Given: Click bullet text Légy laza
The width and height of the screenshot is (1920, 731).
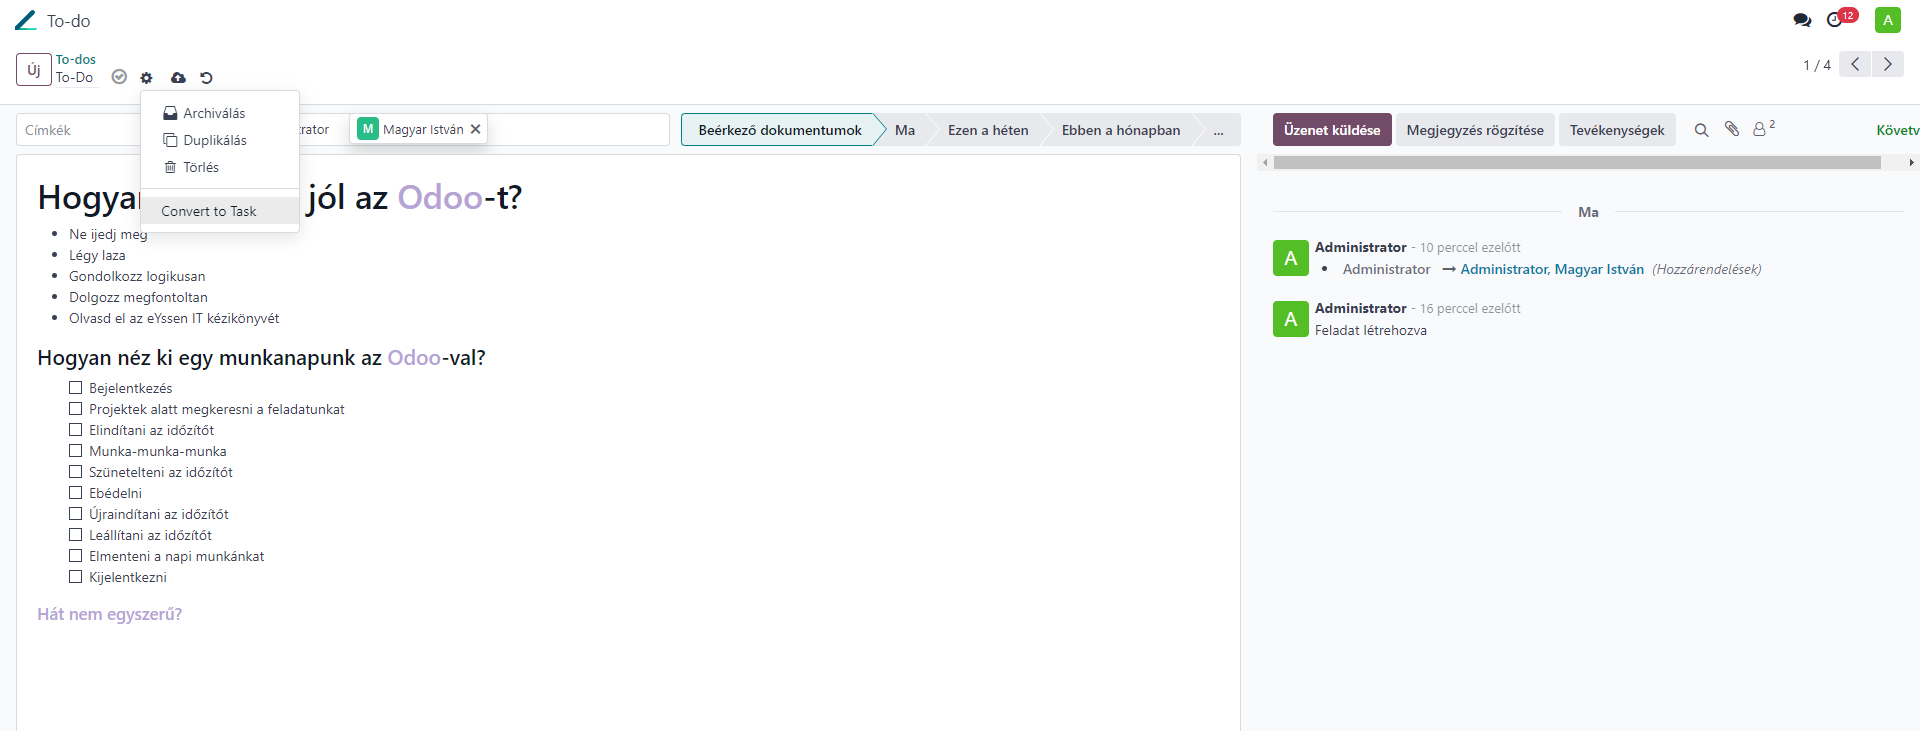Looking at the screenshot, I should (97, 255).
